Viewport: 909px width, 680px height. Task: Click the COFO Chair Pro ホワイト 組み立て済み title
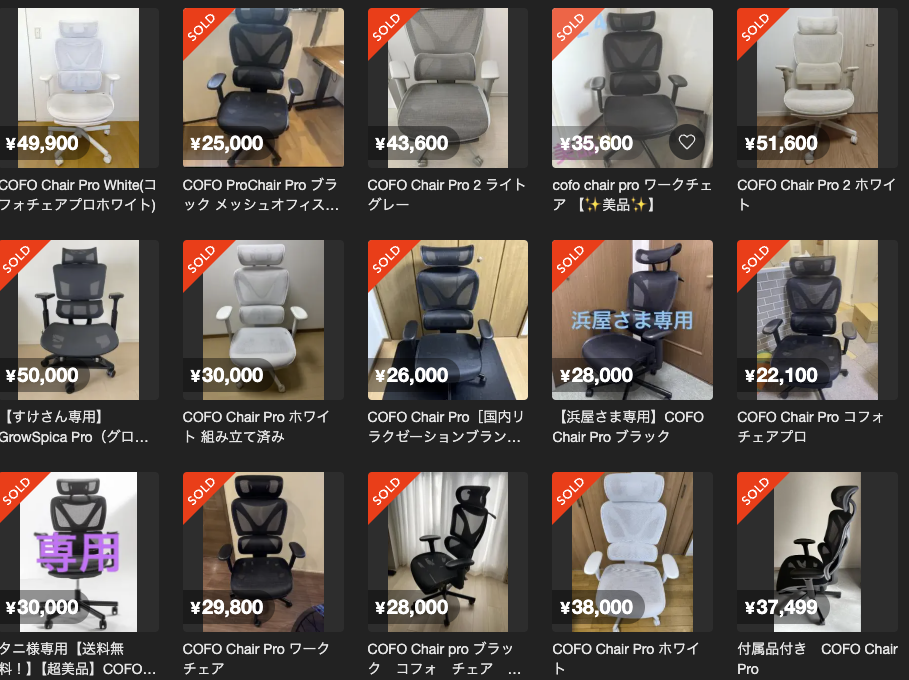click(256, 427)
